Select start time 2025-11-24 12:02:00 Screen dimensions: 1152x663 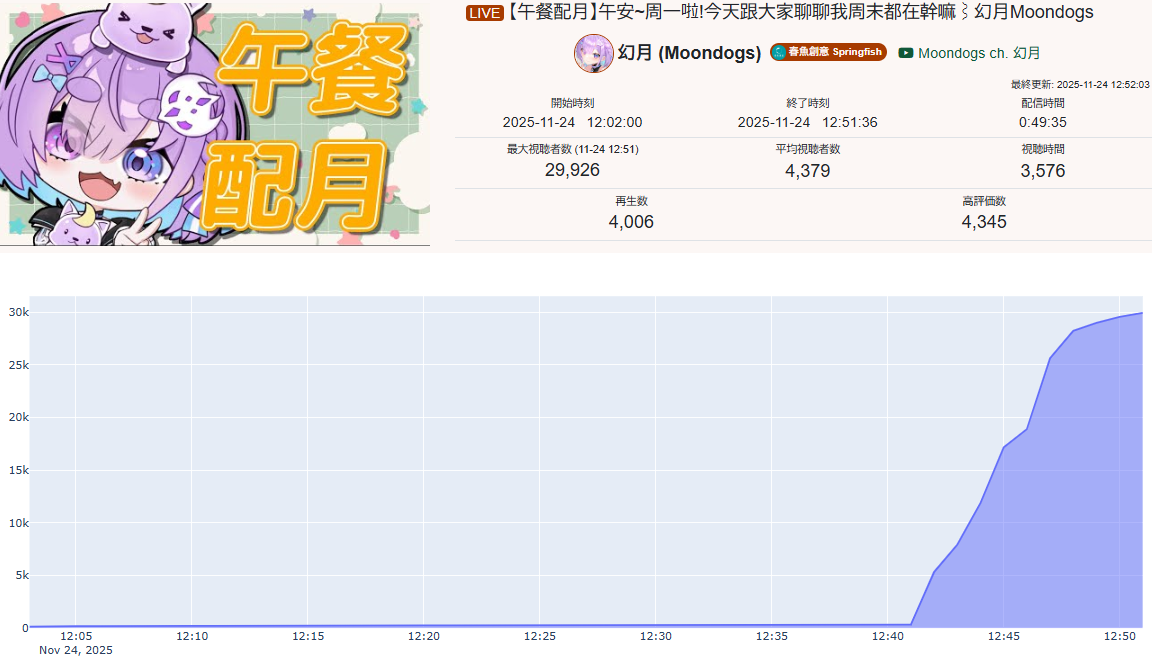click(572, 122)
